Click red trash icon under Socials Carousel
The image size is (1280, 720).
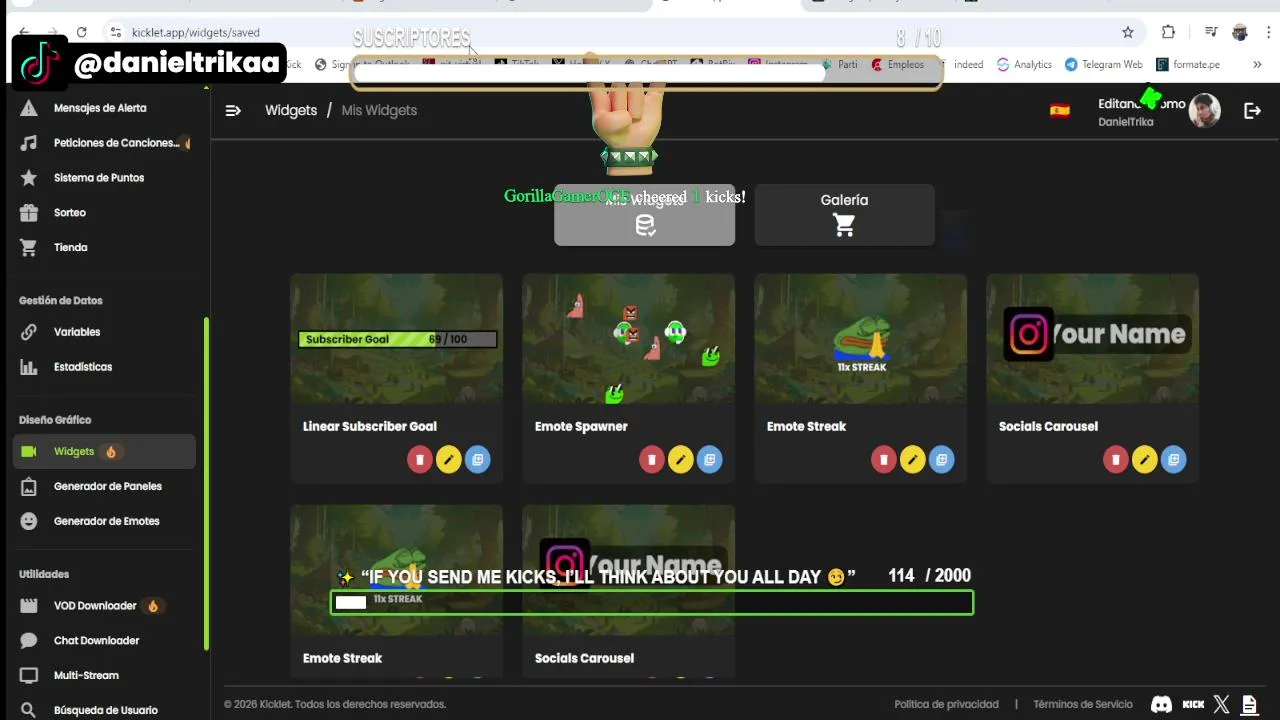click(1116, 459)
